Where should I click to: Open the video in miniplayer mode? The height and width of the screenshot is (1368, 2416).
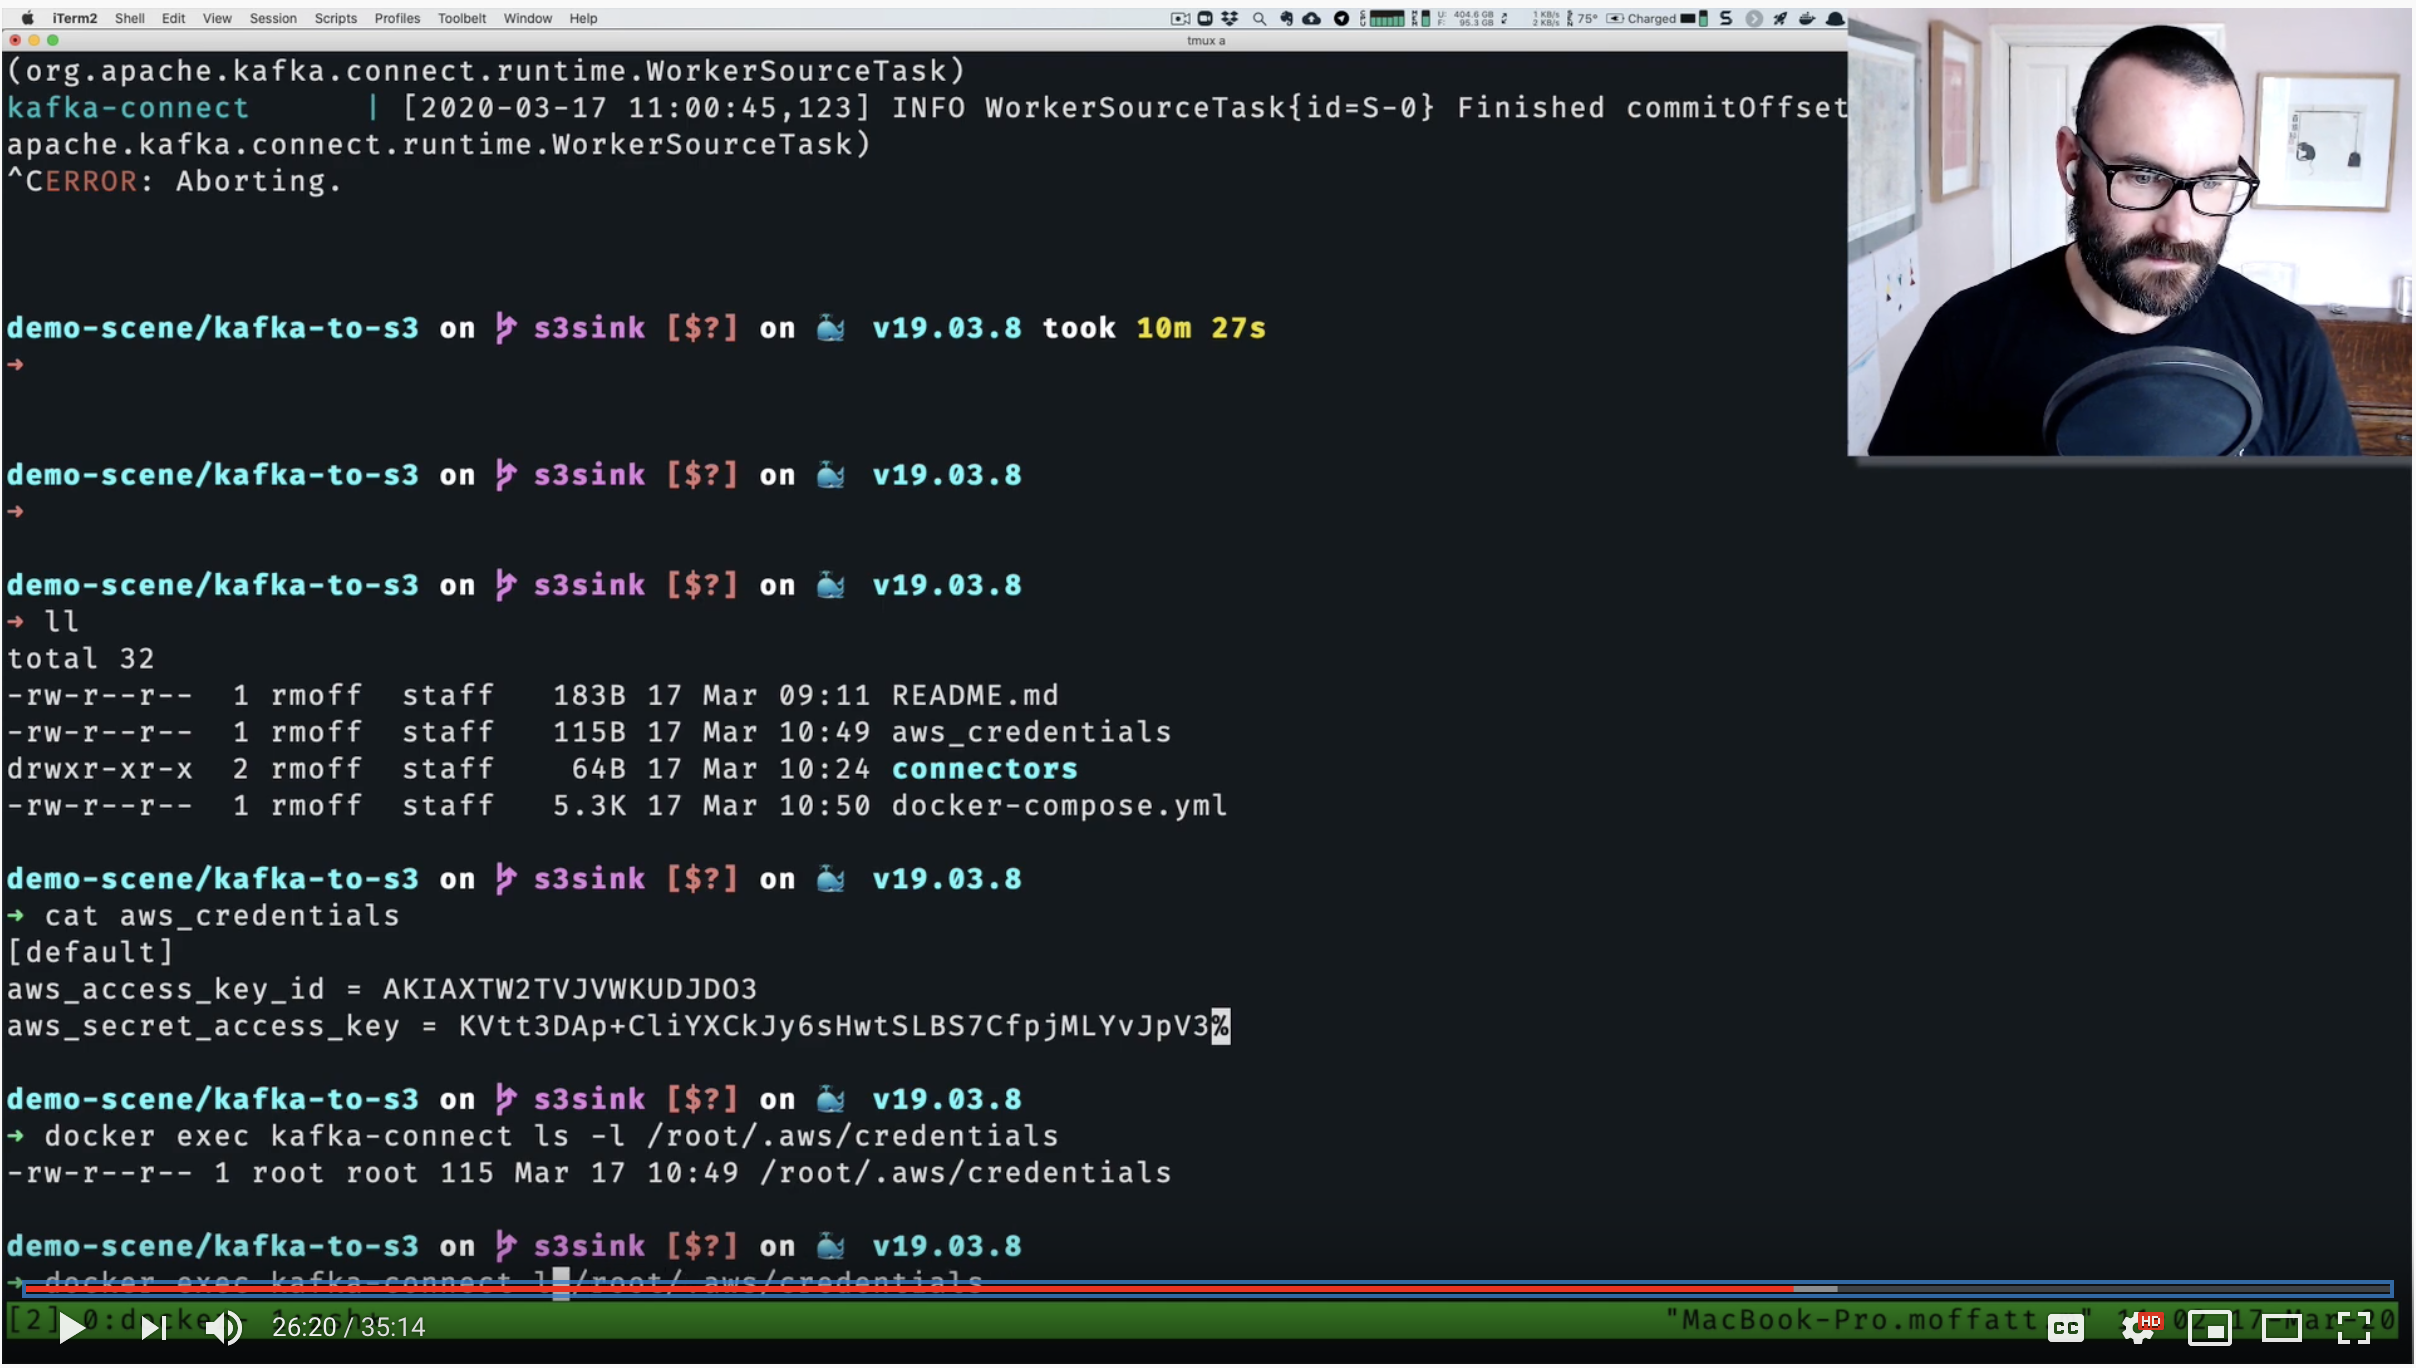[x=2210, y=1327]
